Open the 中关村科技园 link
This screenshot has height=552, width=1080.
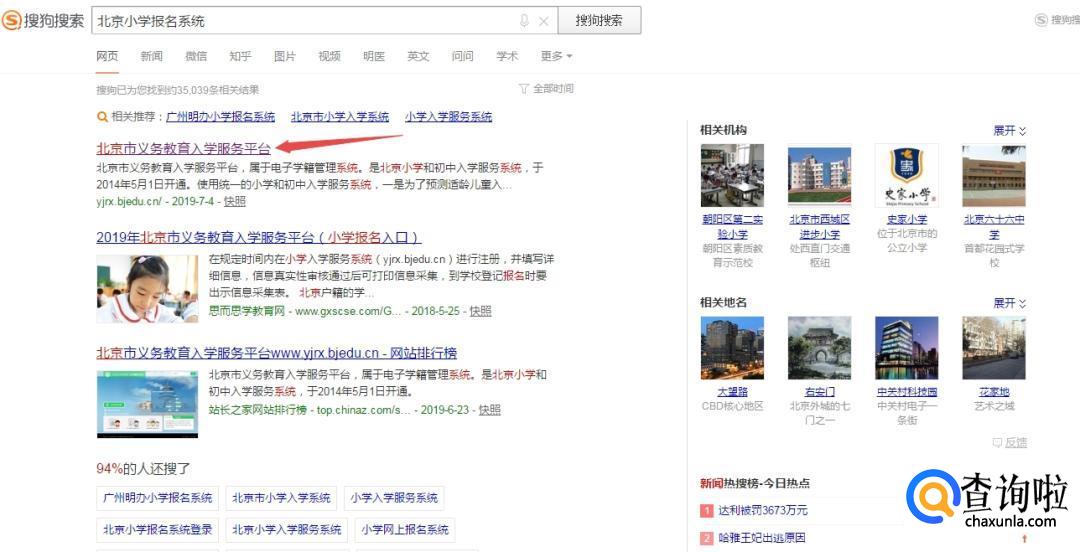pos(906,392)
